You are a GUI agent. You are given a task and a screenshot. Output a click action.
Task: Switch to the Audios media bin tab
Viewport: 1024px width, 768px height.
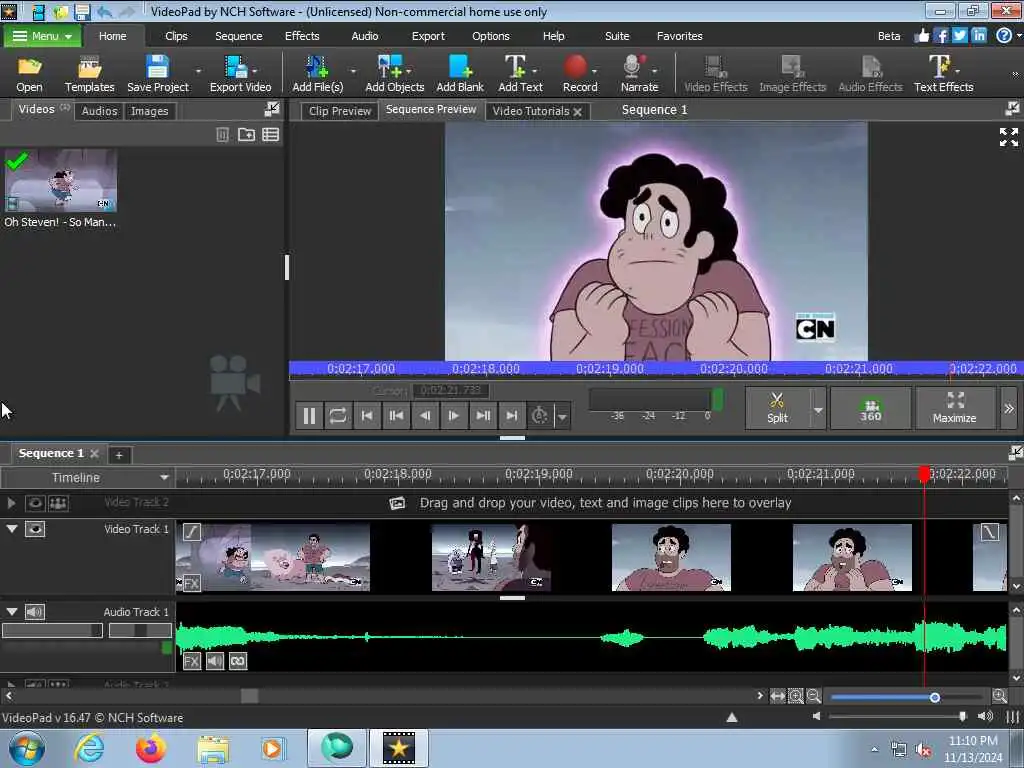(99, 111)
